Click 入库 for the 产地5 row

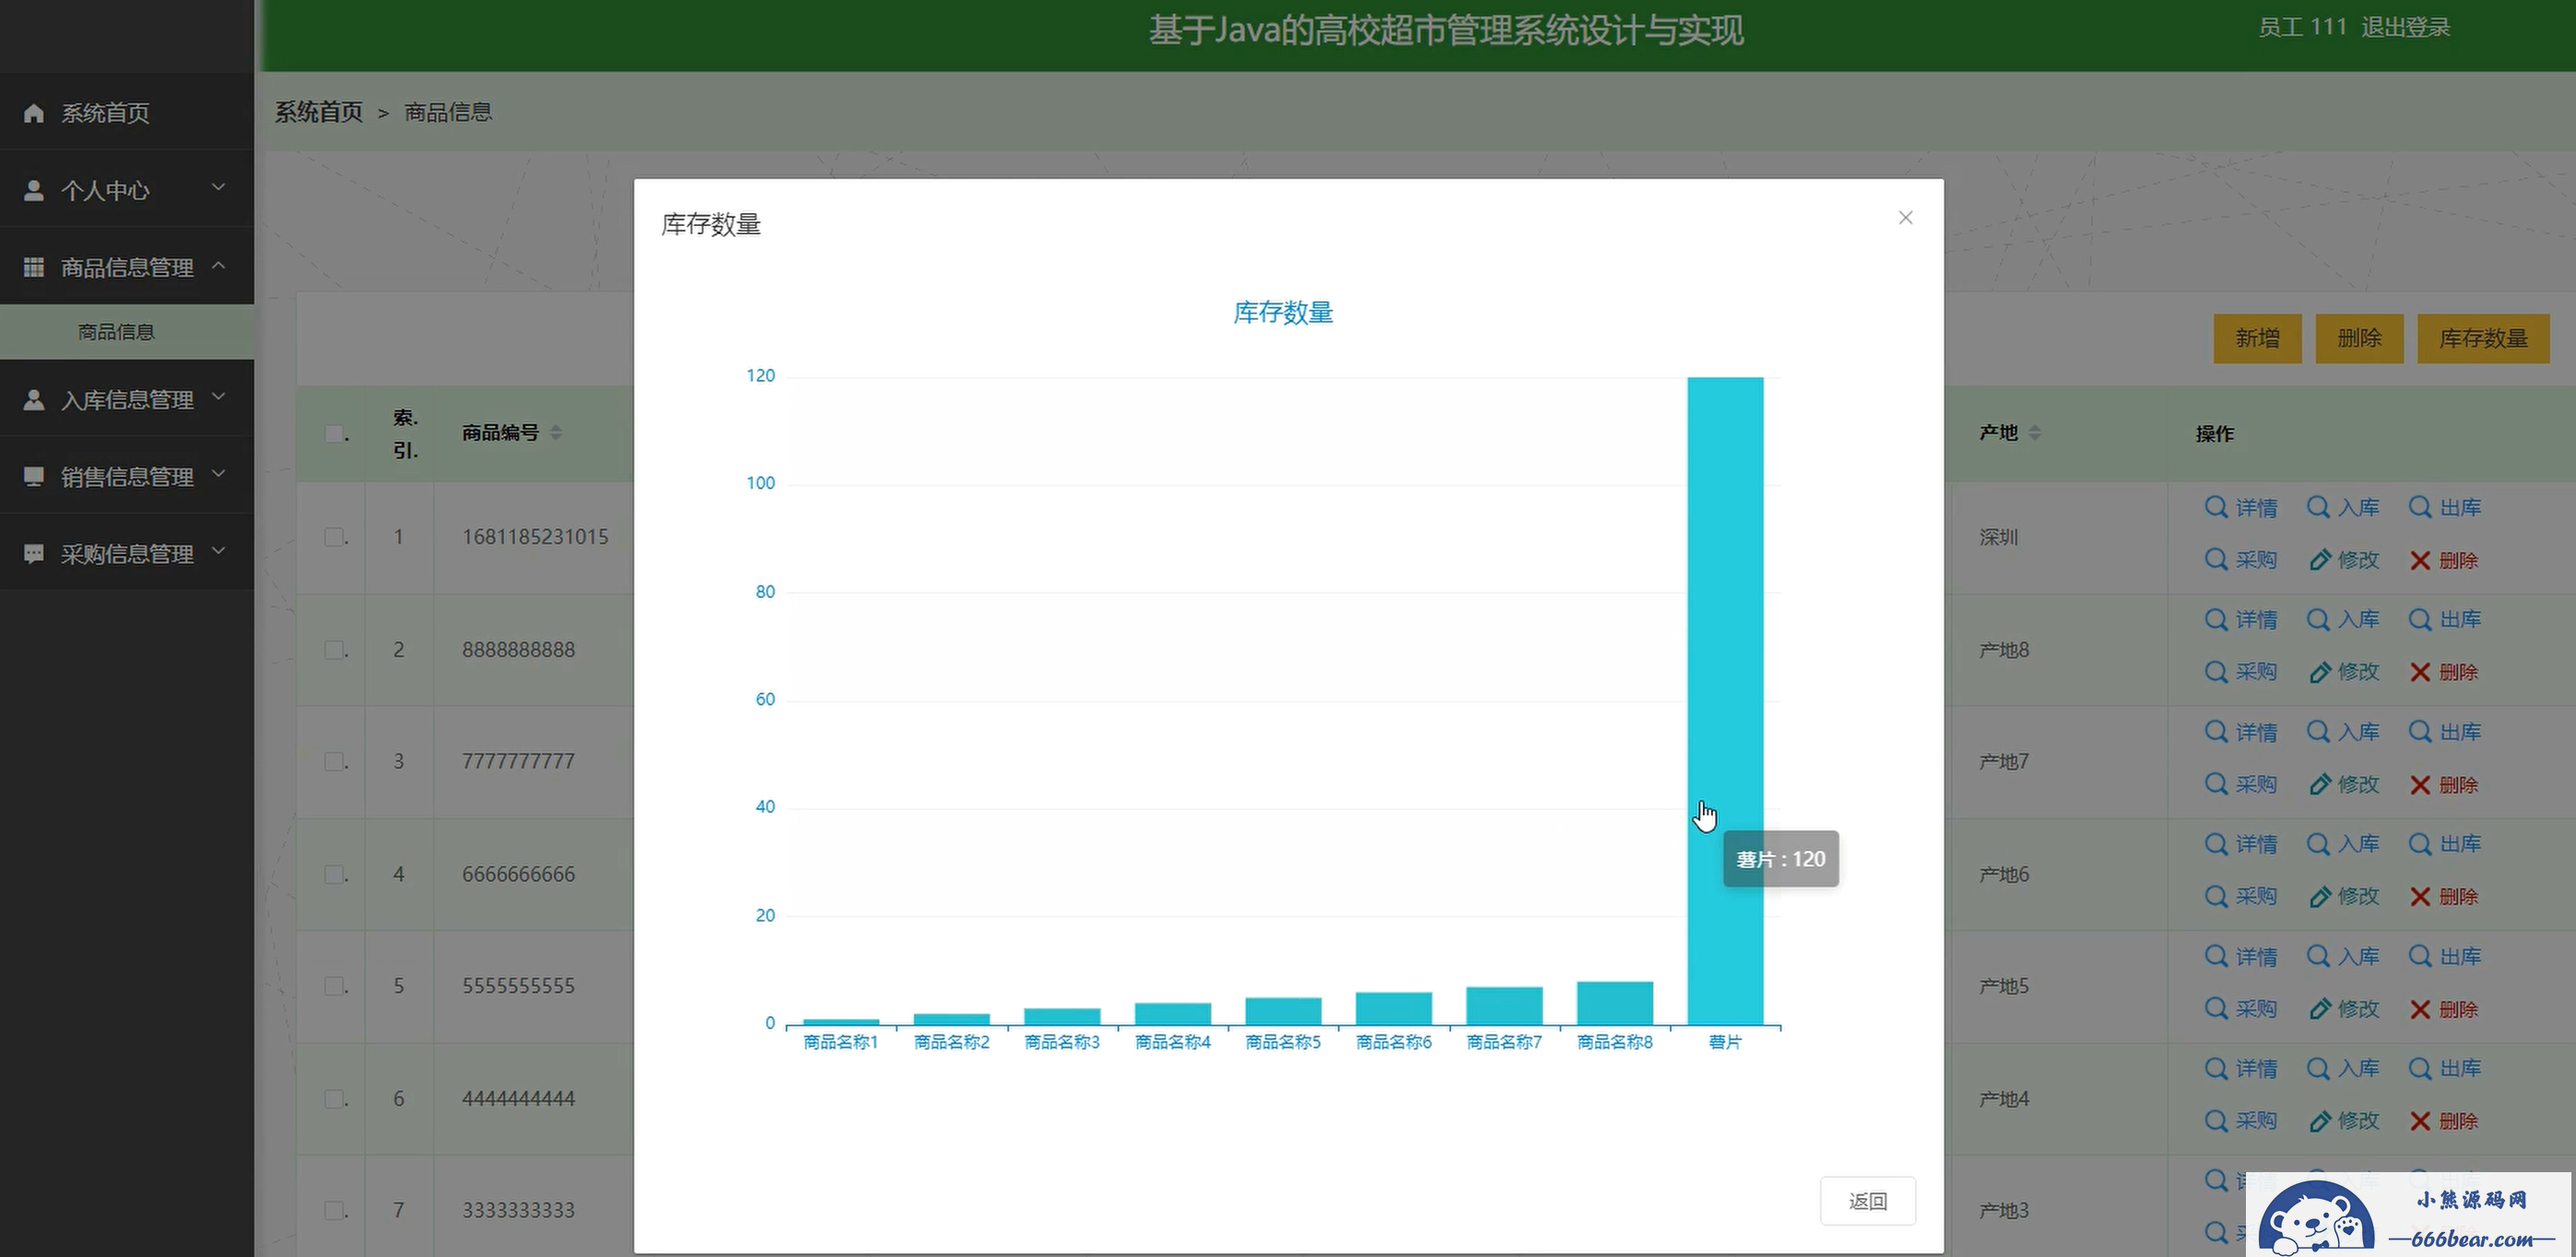tap(2343, 956)
